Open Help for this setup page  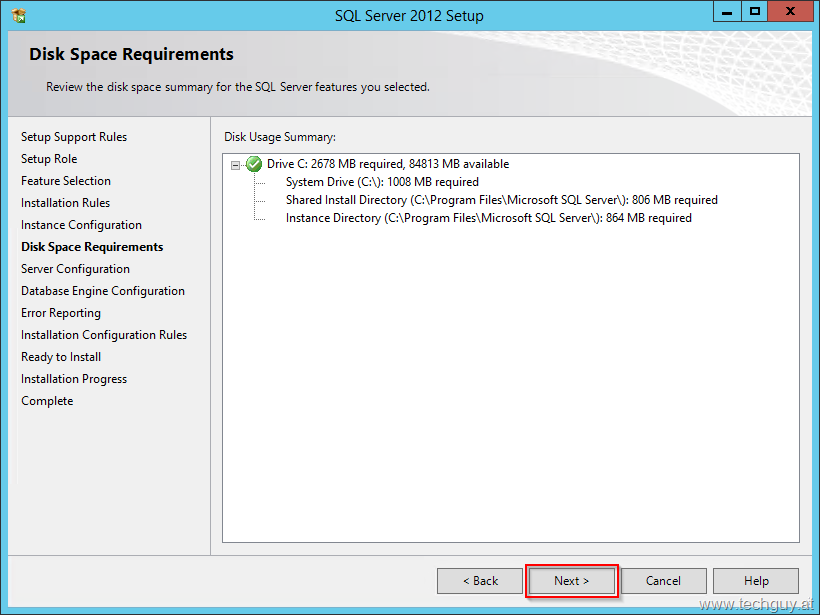(756, 581)
